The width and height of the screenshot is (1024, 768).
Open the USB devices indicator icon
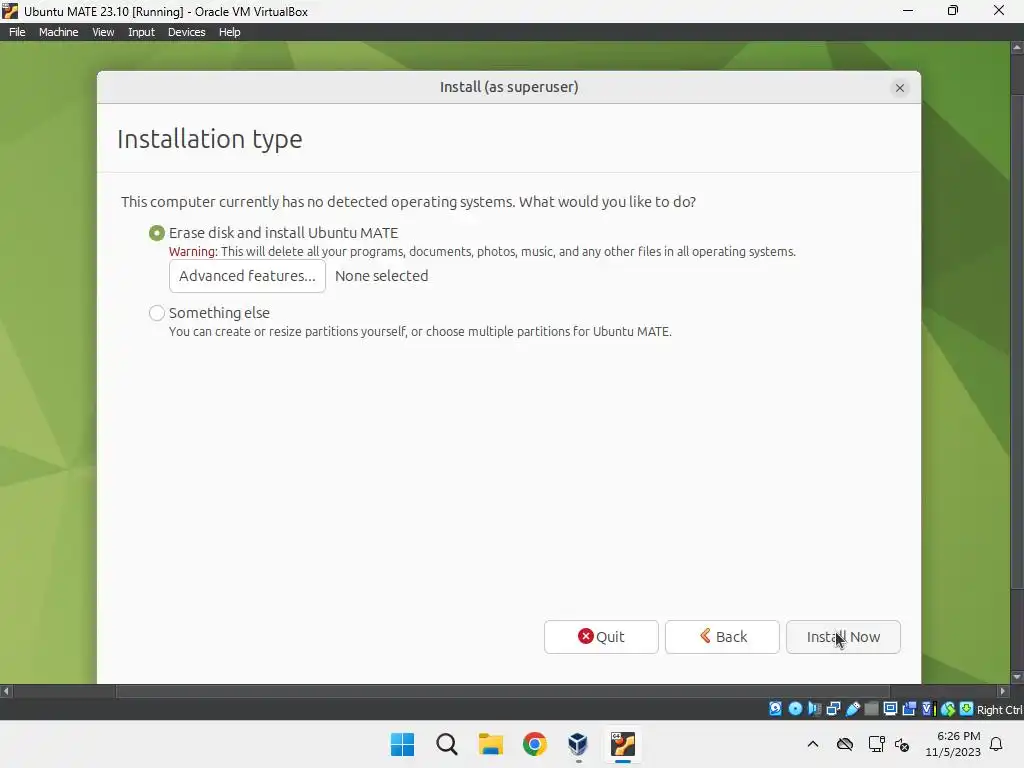pyautogui.click(x=852, y=709)
